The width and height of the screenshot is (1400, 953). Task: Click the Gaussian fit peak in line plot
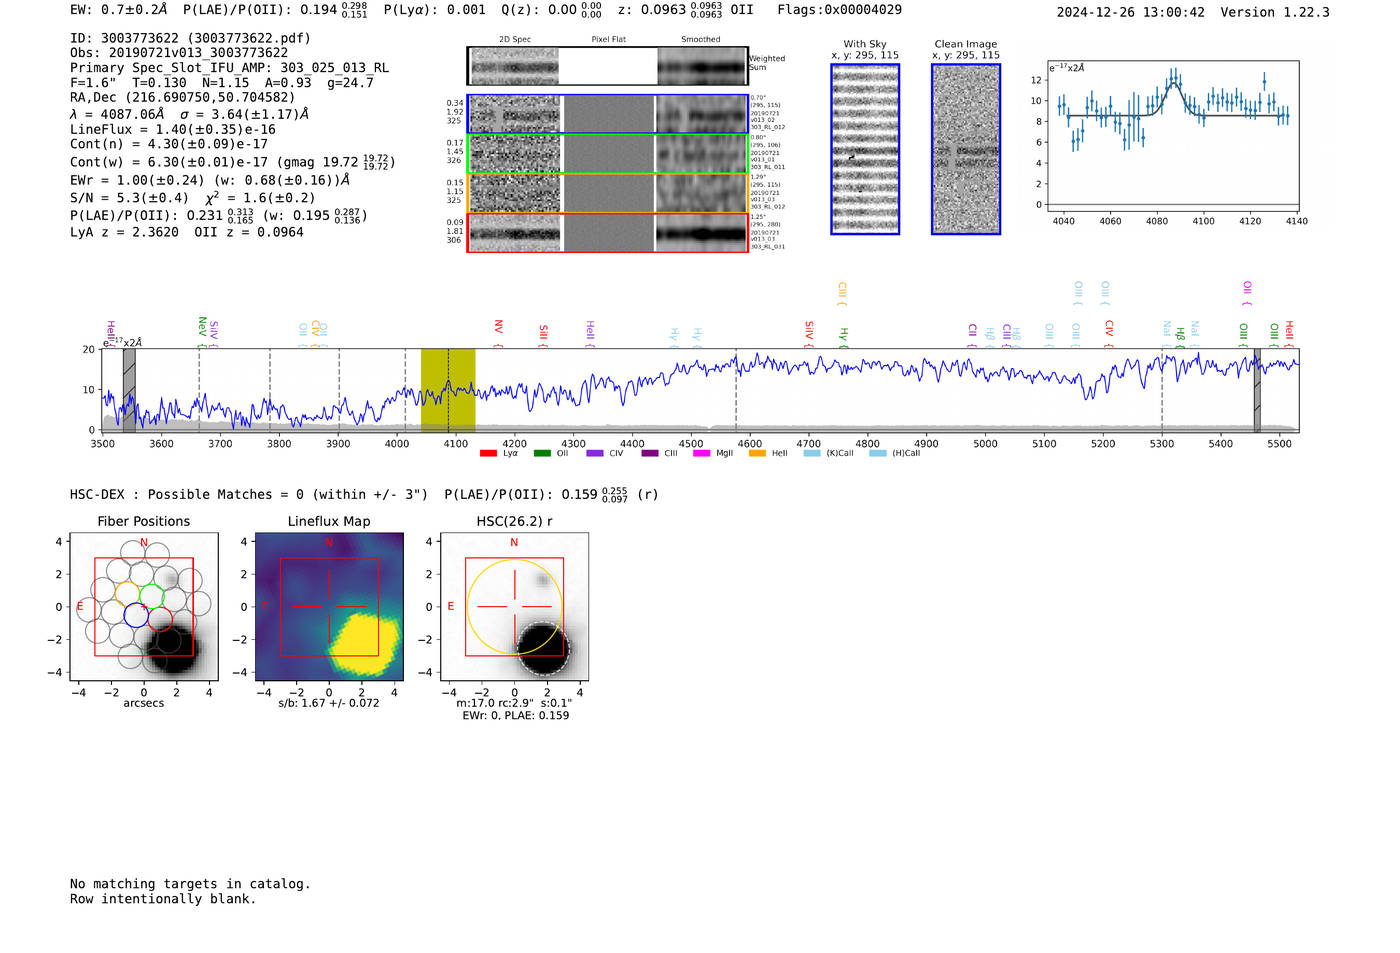click(x=1173, y=82)
